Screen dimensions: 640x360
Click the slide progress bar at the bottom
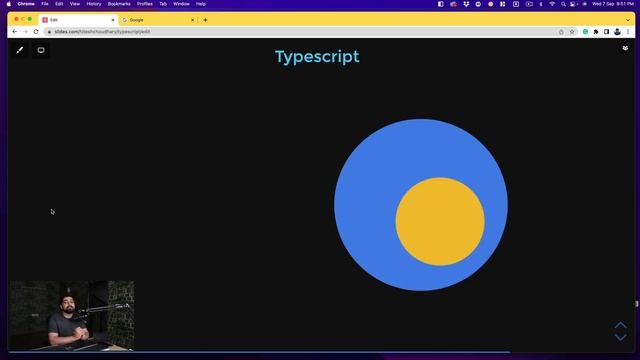click(x=259, y=351)
